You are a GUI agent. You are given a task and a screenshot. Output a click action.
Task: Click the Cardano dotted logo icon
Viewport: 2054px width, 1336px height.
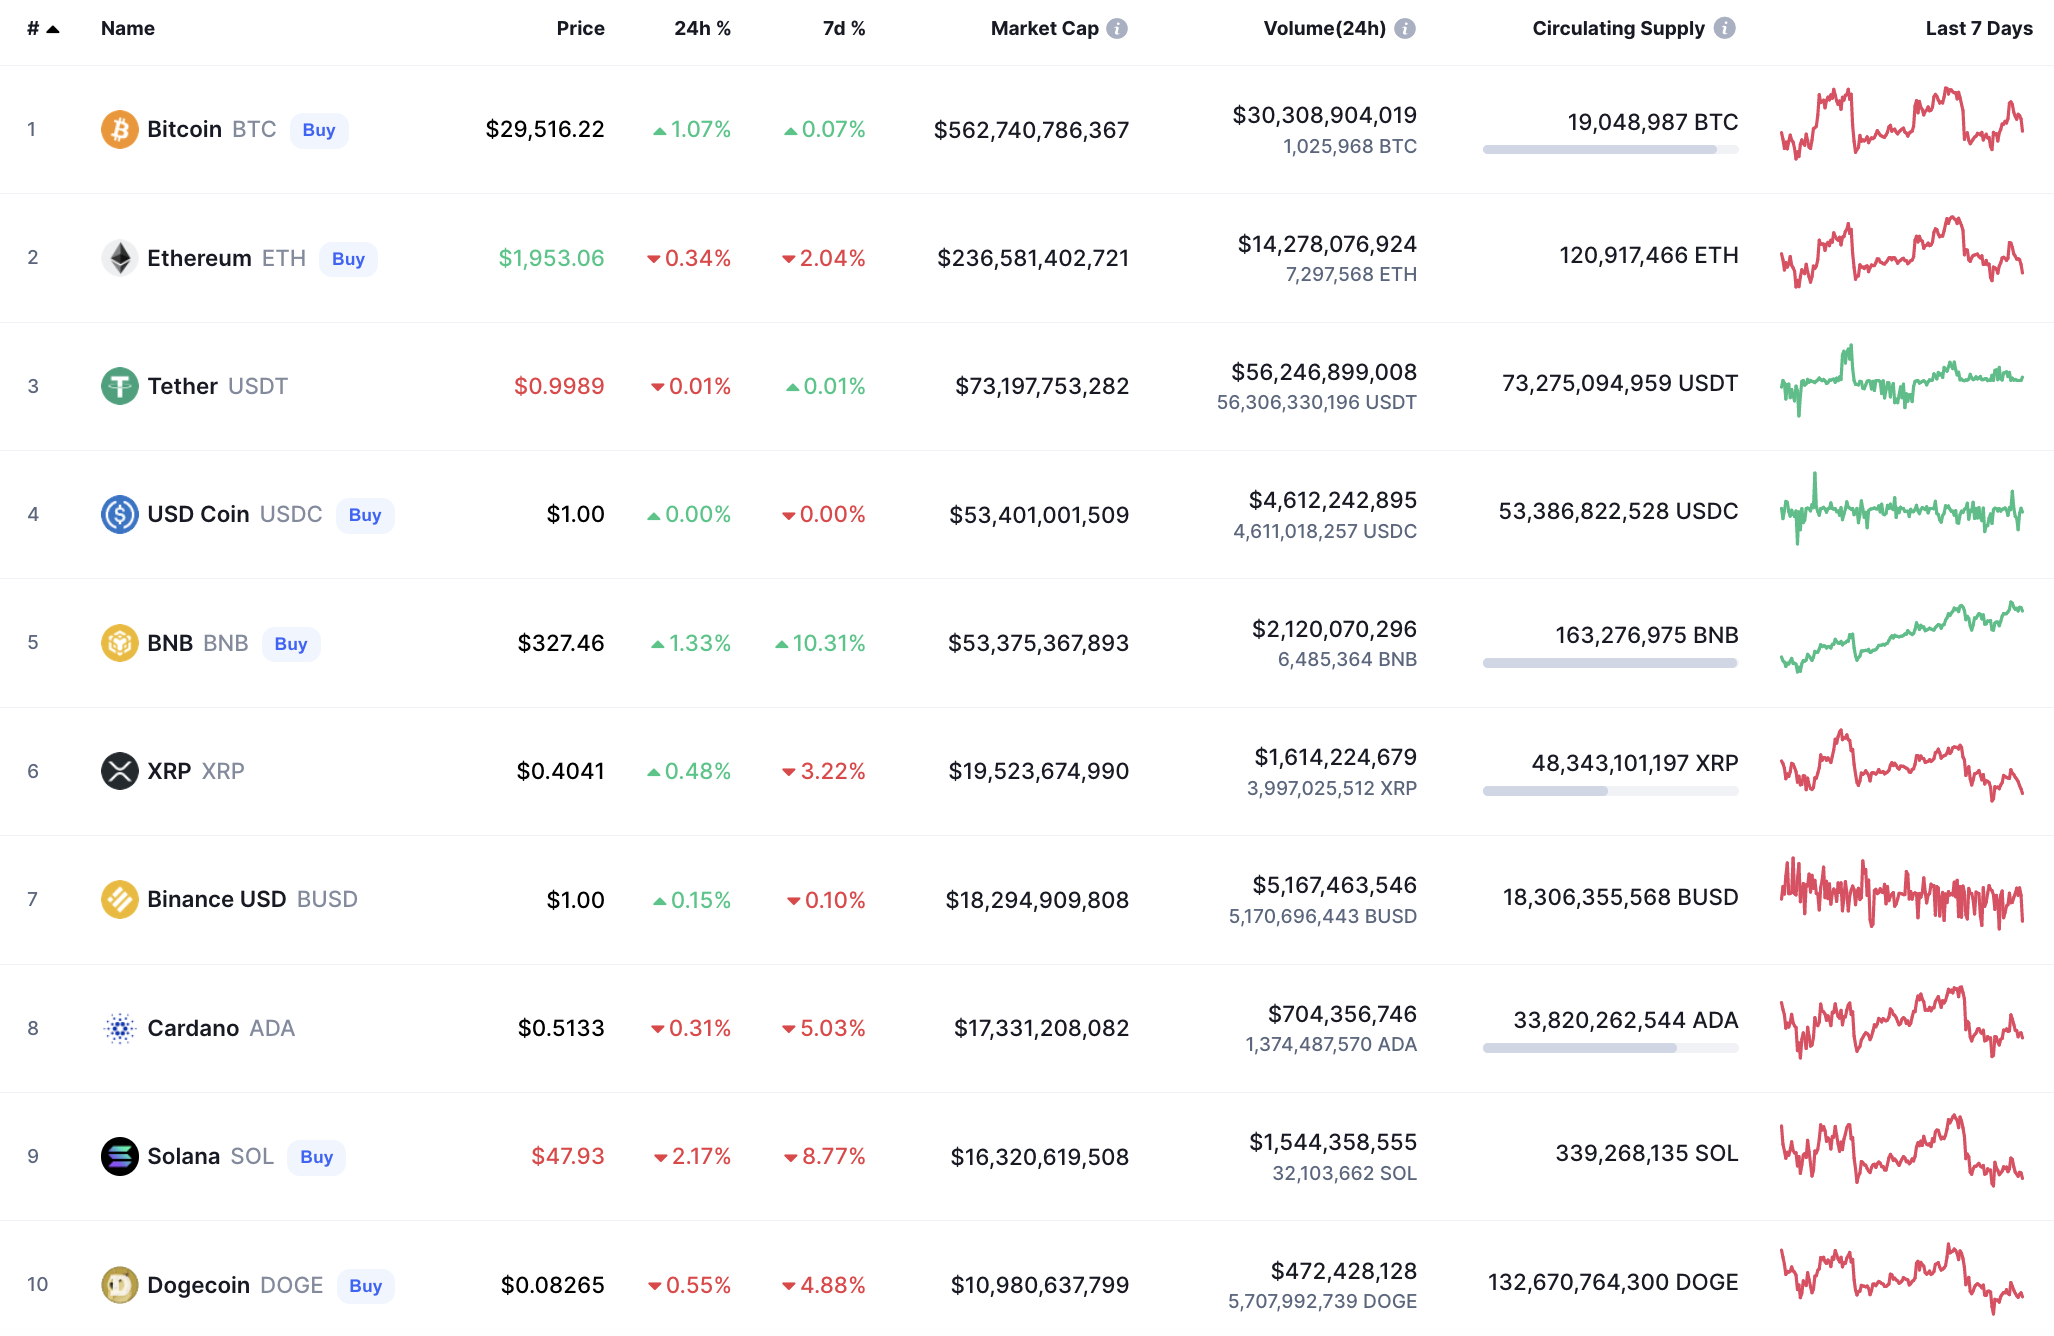(119, 1028)
